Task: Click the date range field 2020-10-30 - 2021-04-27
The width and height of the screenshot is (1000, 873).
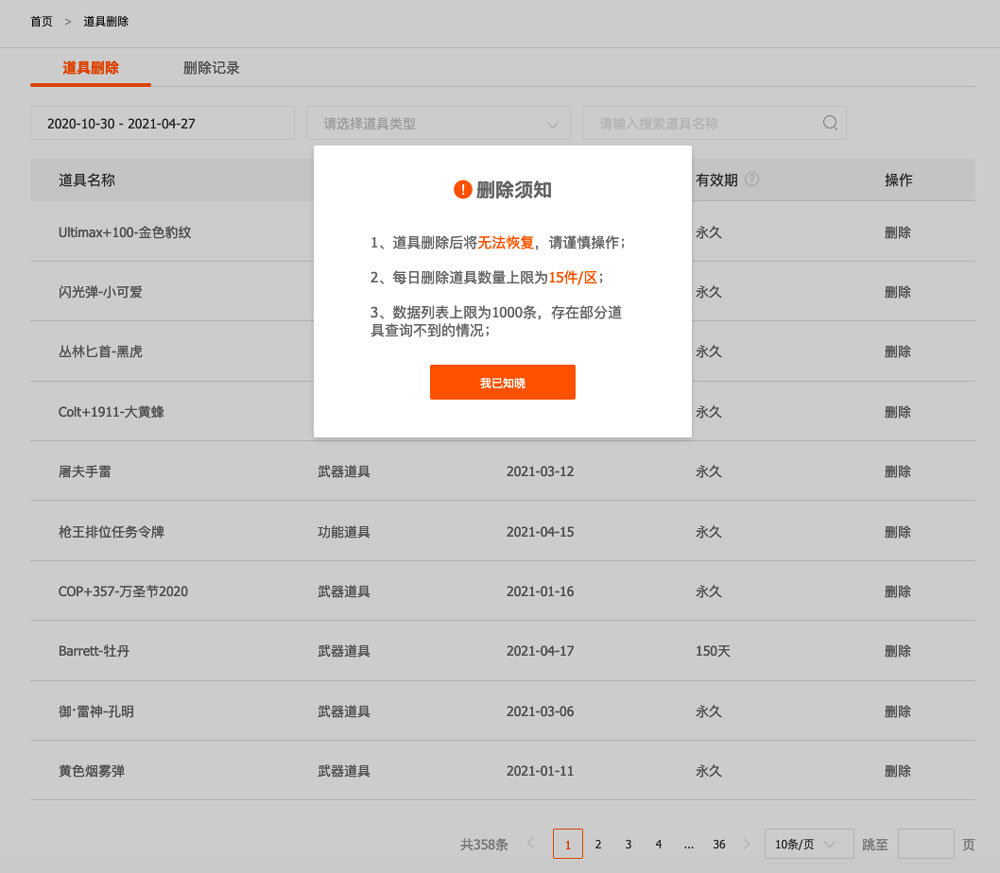Action: (x=162, y=123)
